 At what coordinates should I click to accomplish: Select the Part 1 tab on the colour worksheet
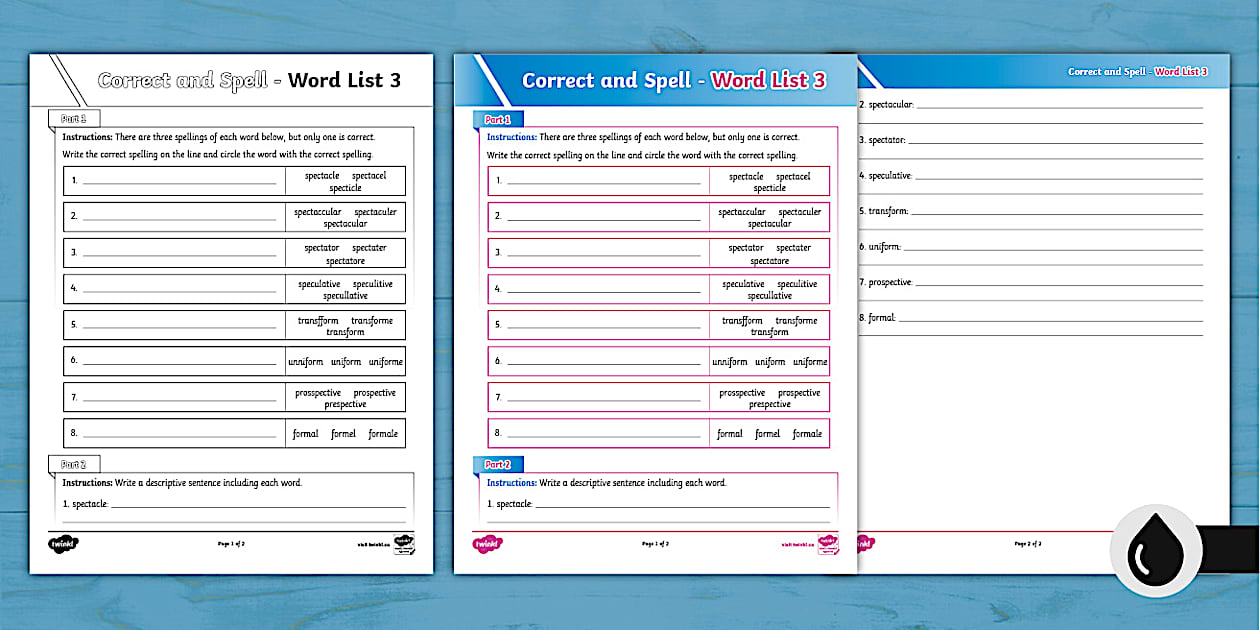coord(497,119)
